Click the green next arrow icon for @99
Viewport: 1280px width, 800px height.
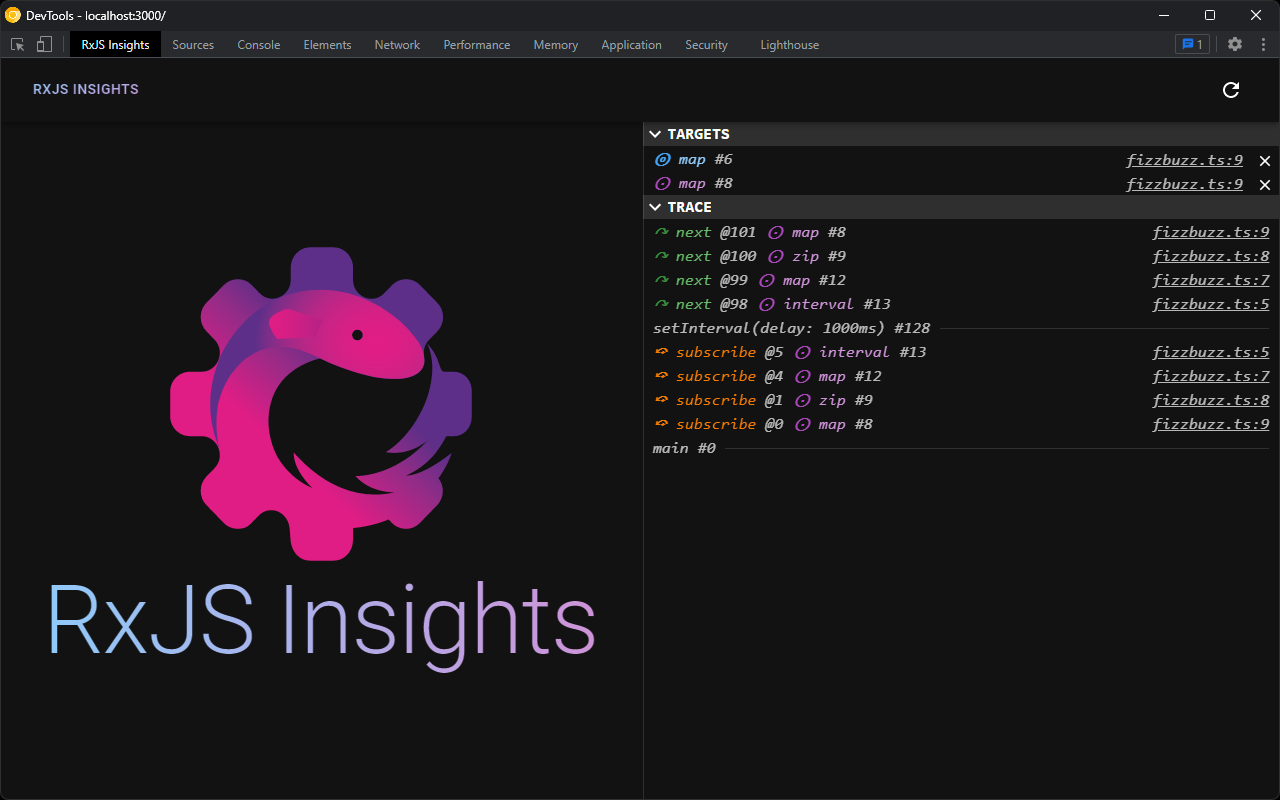[x=661, y=280]
